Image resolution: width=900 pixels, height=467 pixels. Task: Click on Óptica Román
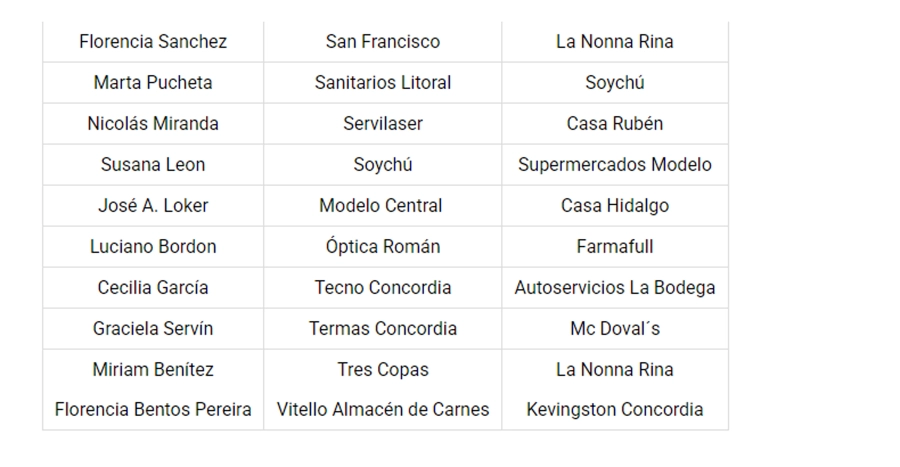coord(383,247)
